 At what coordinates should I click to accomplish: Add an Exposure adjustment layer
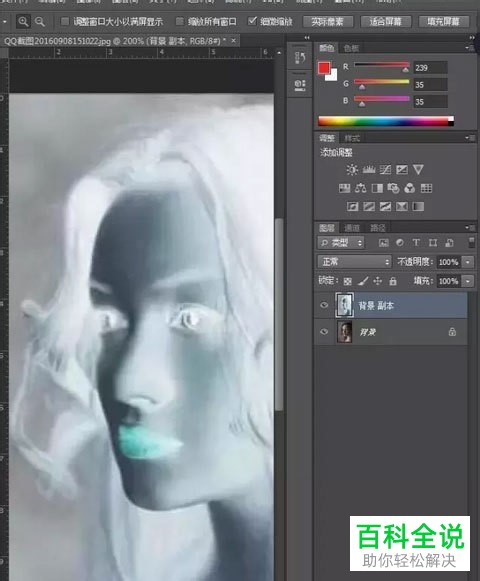click(x=402, y=170)
